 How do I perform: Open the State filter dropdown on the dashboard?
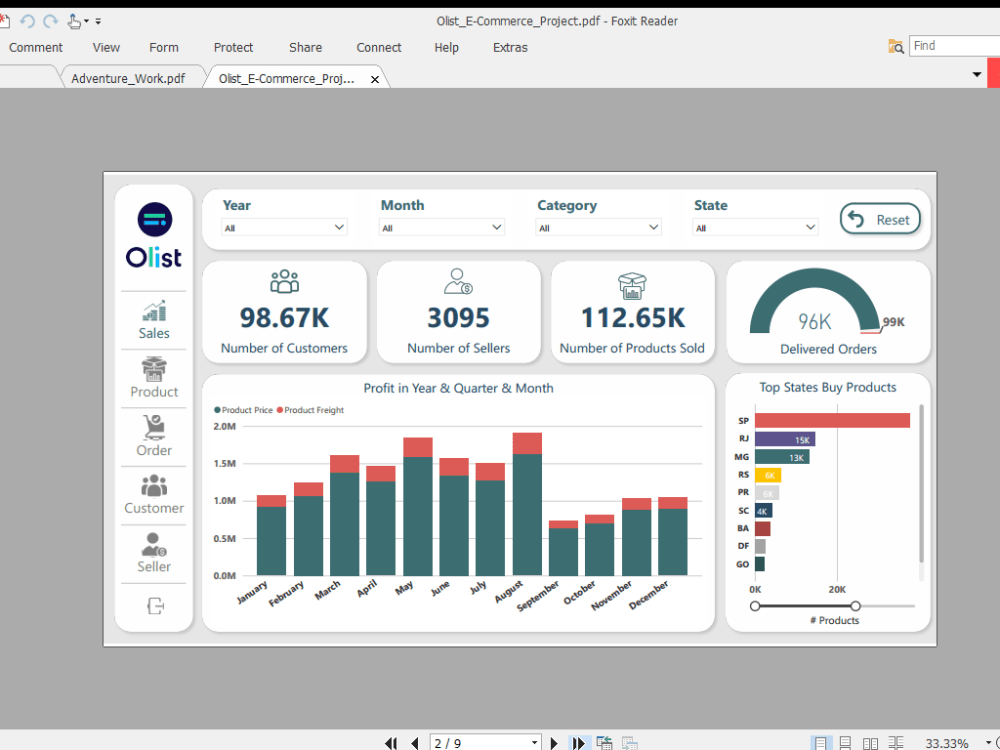point(810,227)
